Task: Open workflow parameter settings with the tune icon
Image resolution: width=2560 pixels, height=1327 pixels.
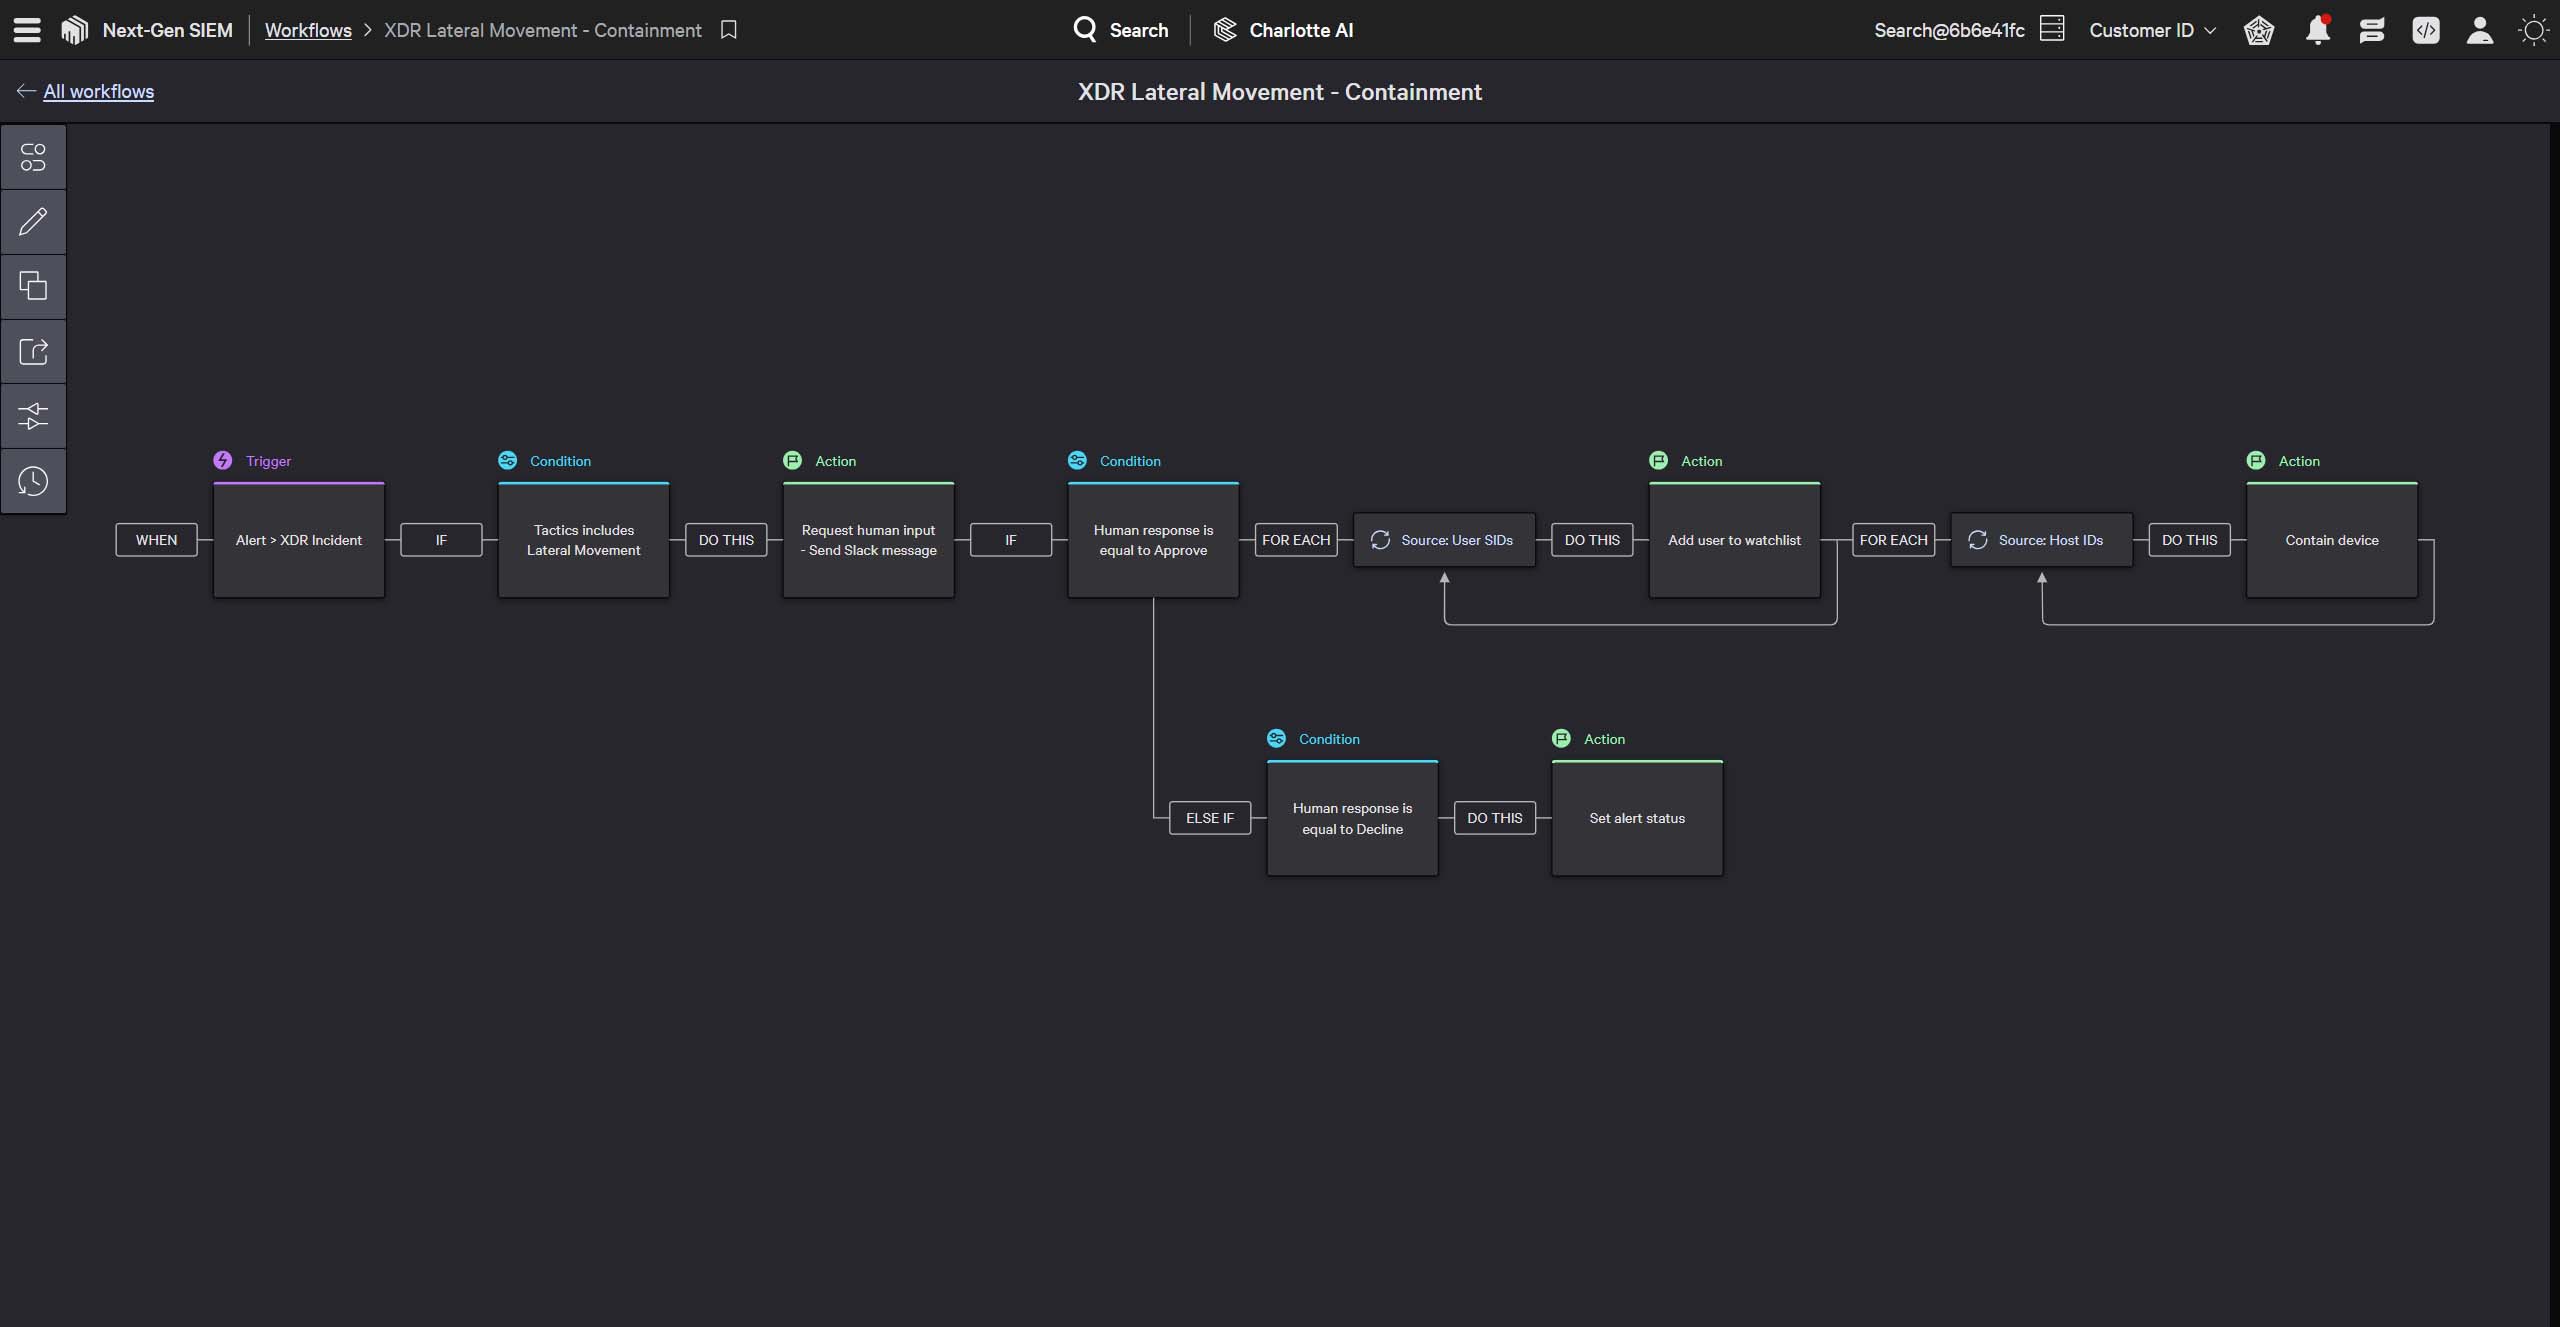Action: (33, 416)
